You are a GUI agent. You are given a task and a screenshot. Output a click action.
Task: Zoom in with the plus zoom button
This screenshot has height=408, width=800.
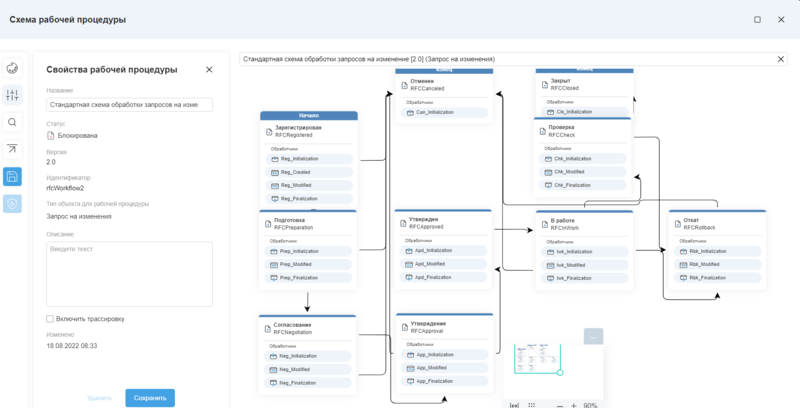coord(573,404)
